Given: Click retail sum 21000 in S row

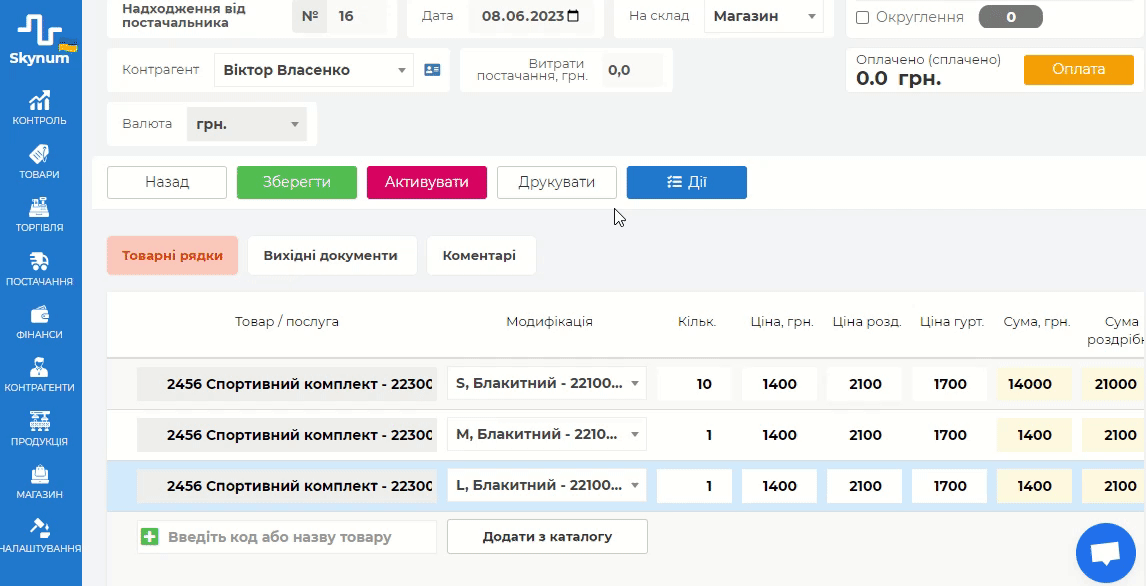Looking at the screenshot, I should click(1114, 384).
